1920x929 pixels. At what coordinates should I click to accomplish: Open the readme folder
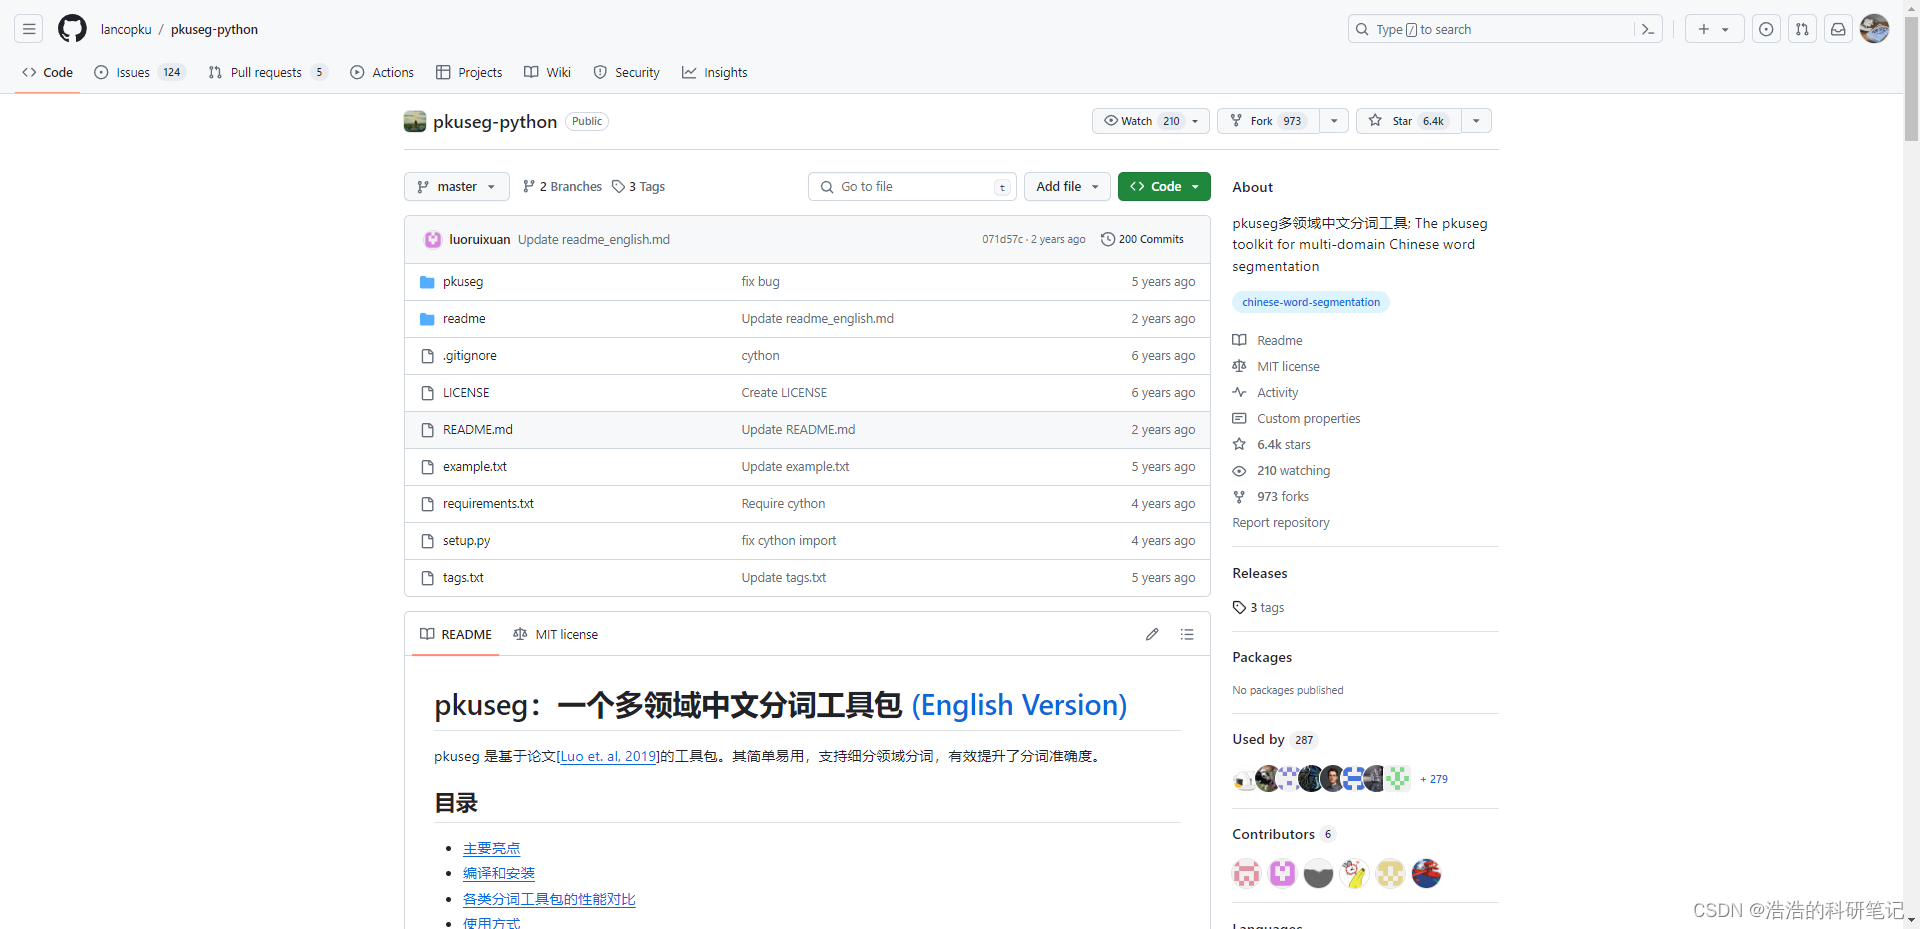464,319
